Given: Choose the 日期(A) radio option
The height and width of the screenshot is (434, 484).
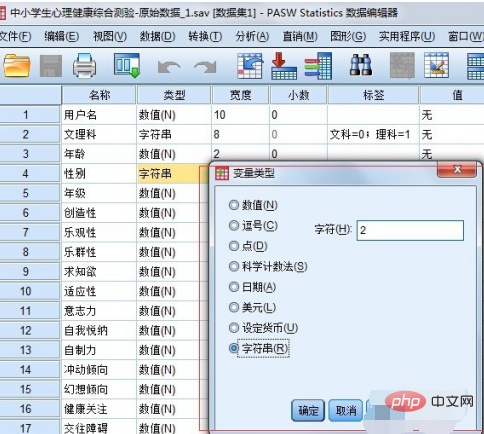Looking at the screenshot, I should click(x=234, y=287).
